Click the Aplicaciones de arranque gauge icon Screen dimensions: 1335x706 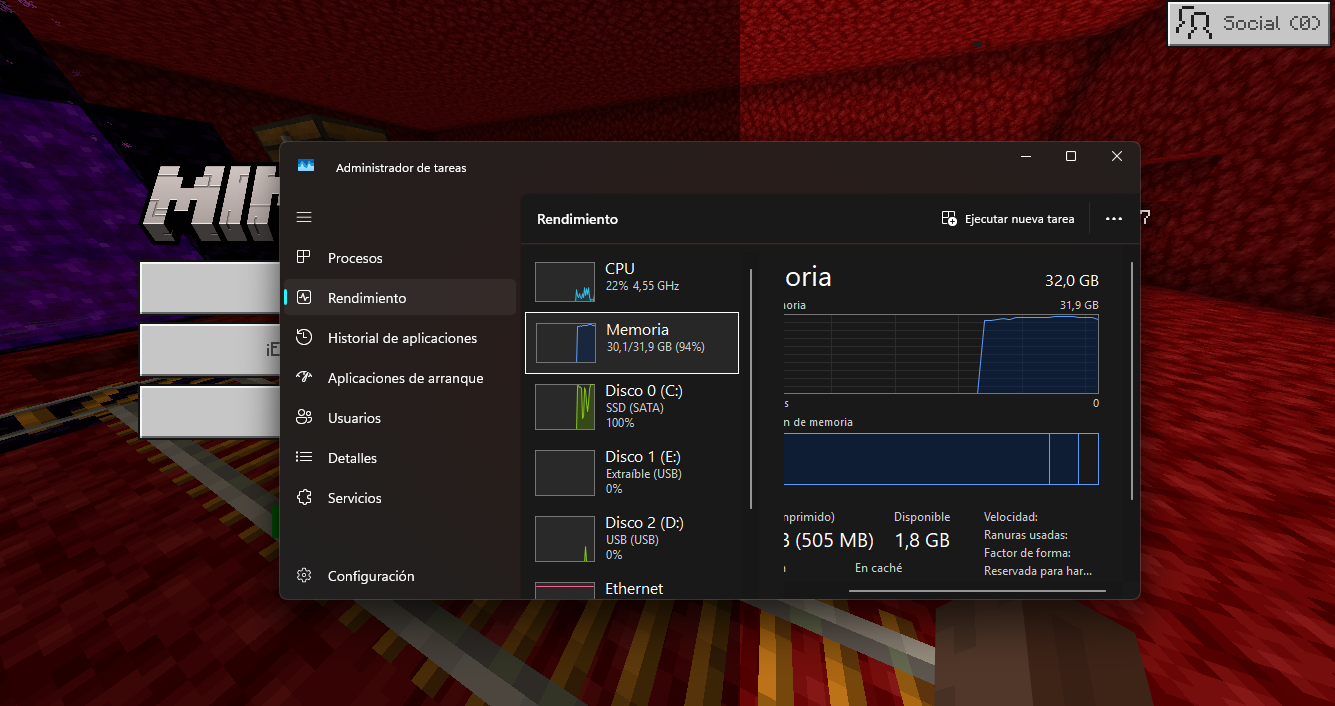(x=304, y=378)
